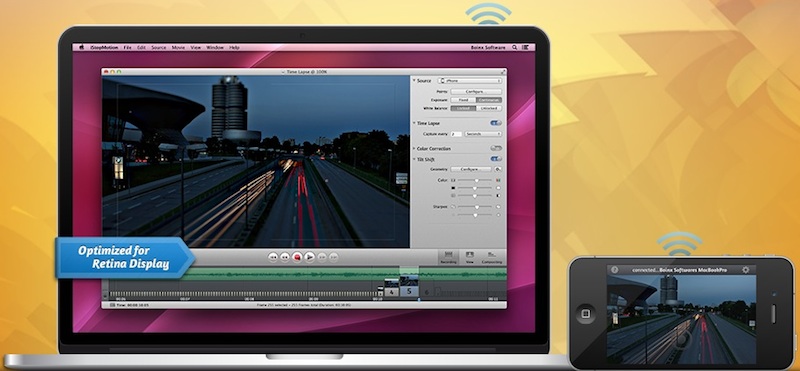This screenshot has width=800, height=371.
Task: Open the Recording panel icon
Action: [448, 257]
